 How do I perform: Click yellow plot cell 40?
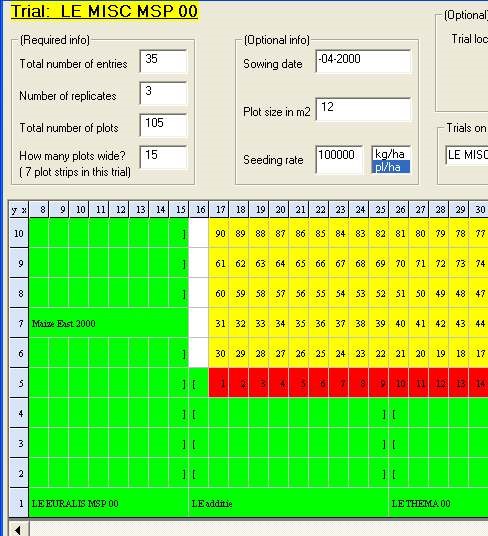coord(399,323)
